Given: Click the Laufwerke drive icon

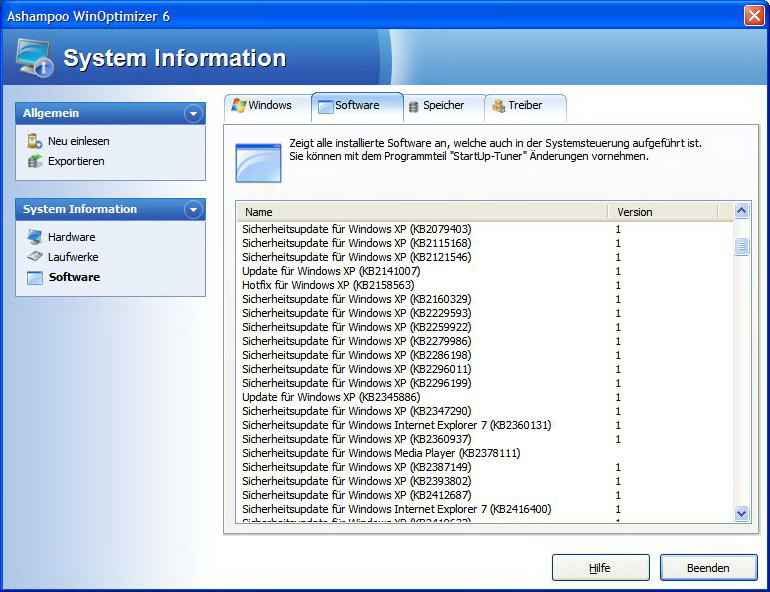Looking at the screenshot, I should (35, 257).
